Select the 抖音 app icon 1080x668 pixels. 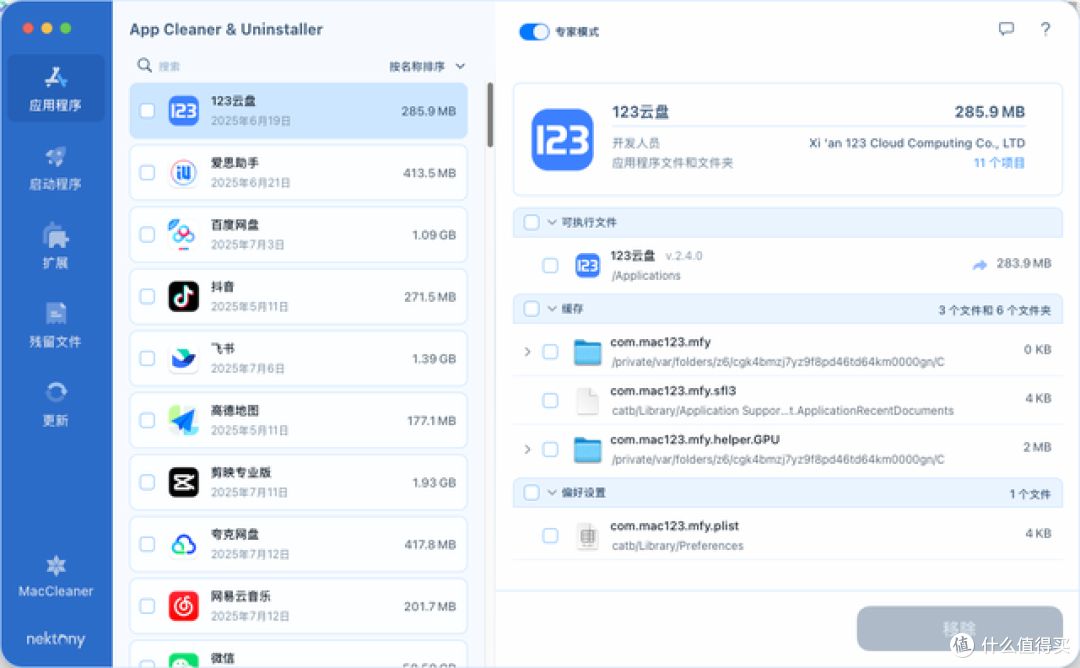pyautogui.click(x=184, y=297)
